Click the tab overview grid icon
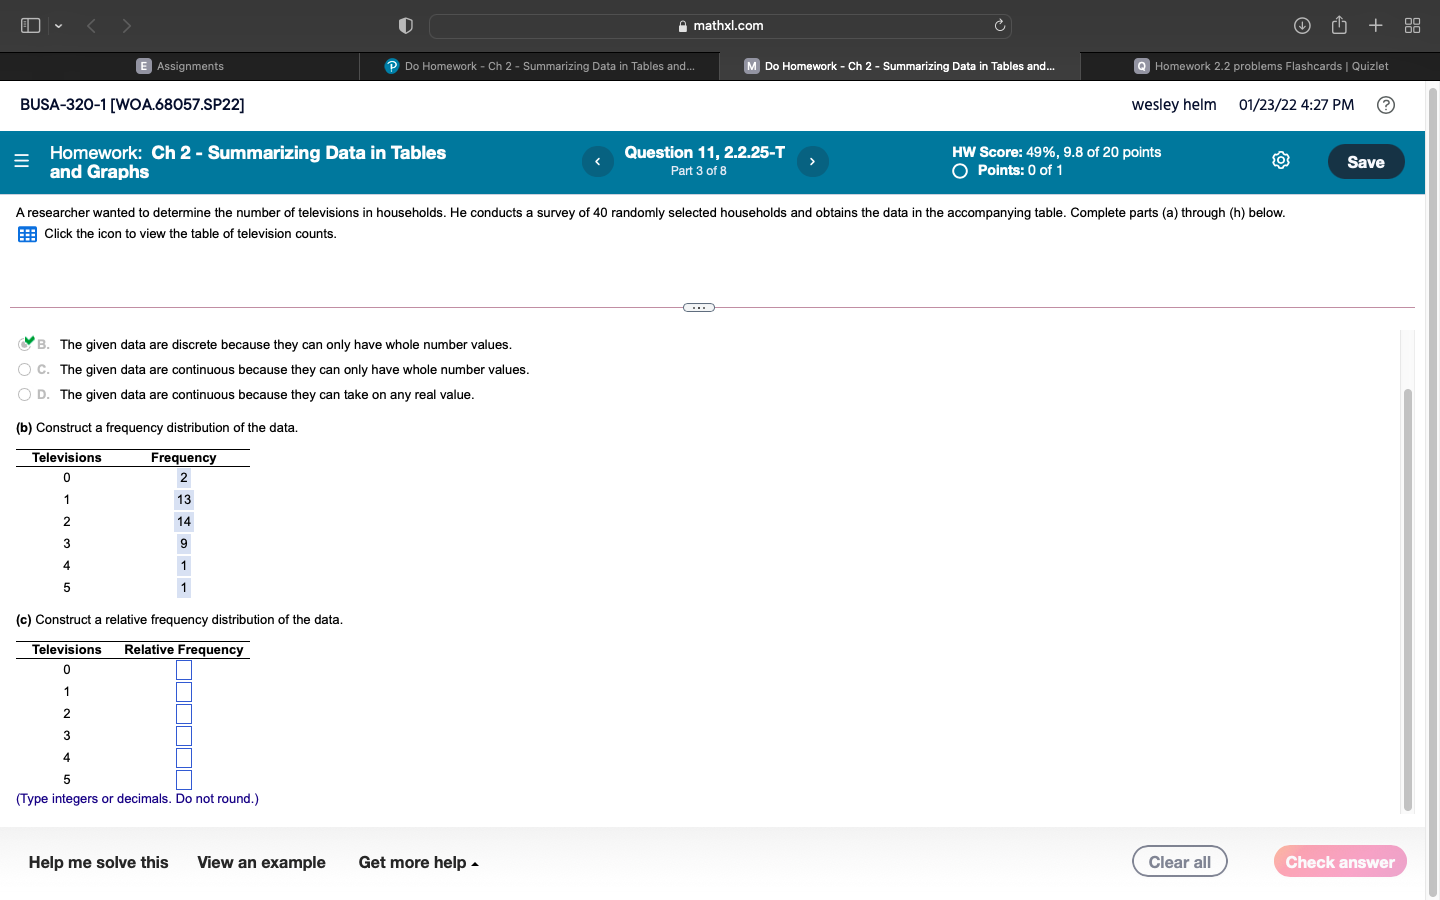Image resolution: width=1440 pixels, height=900 pixels. pyautogui.click(x=1412, y=25)
